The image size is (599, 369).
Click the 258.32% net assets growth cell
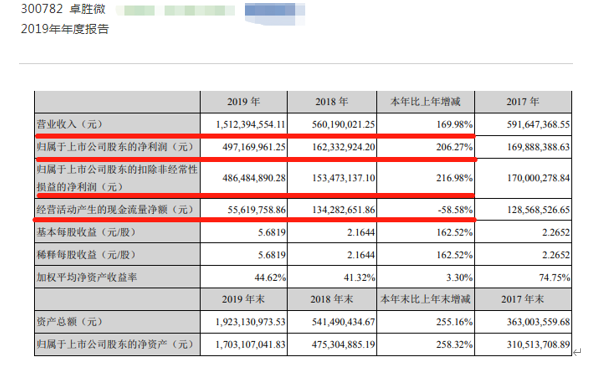coord(455,345)
